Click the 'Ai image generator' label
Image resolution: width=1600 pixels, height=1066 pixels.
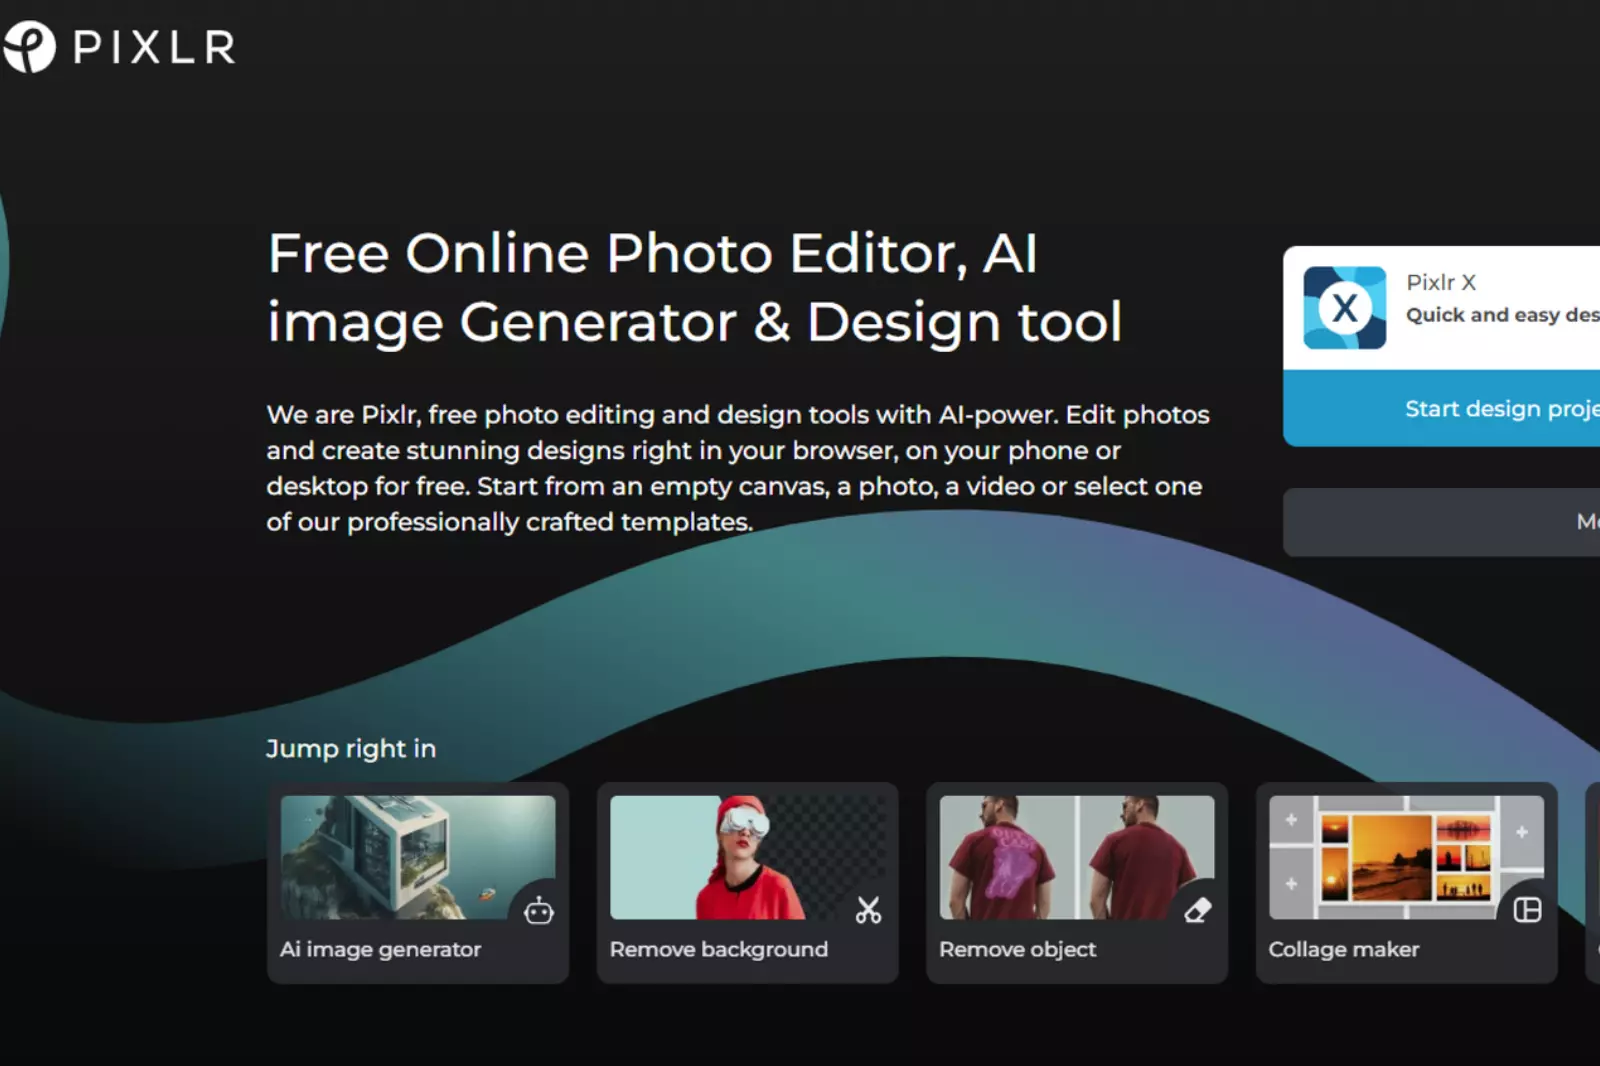tap(380, 949)
